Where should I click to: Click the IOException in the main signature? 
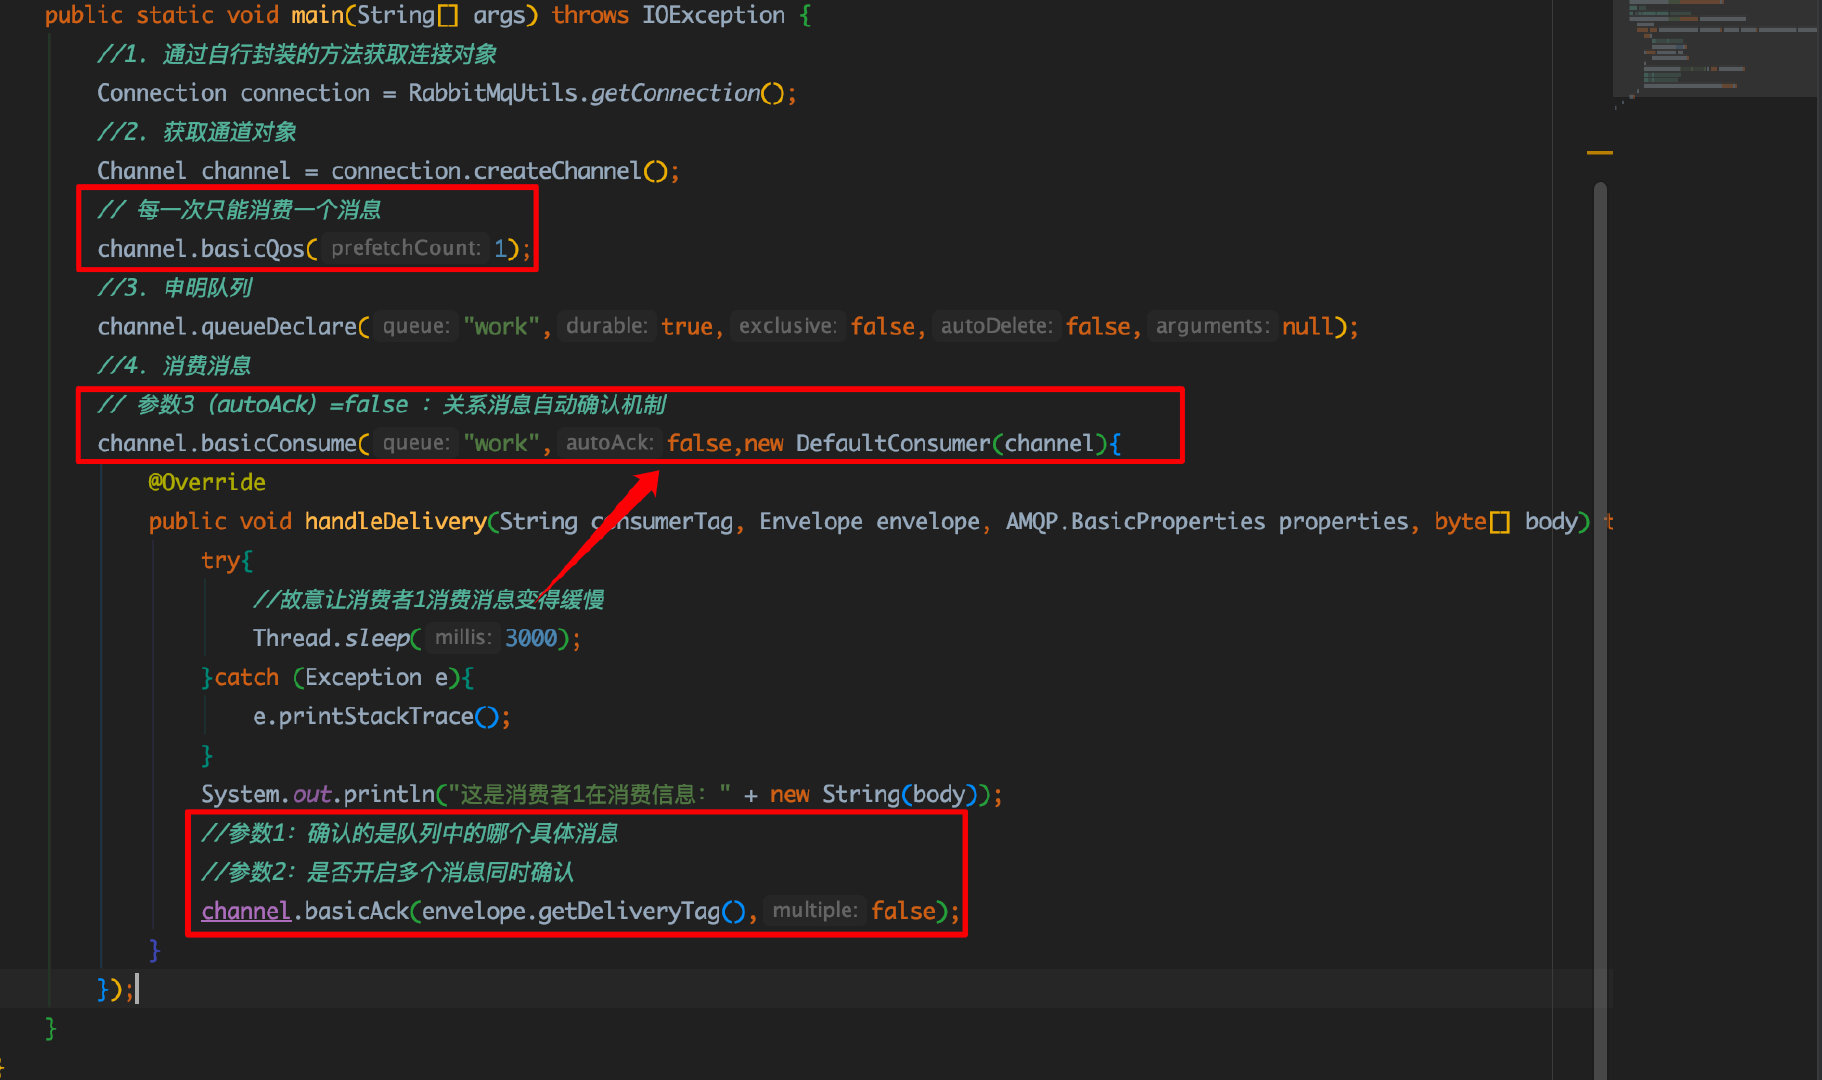(713, 15)
